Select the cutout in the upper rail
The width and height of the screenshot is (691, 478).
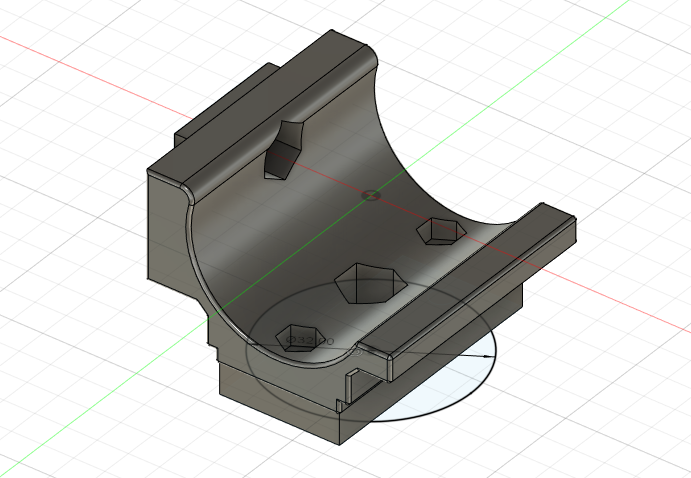283,150
